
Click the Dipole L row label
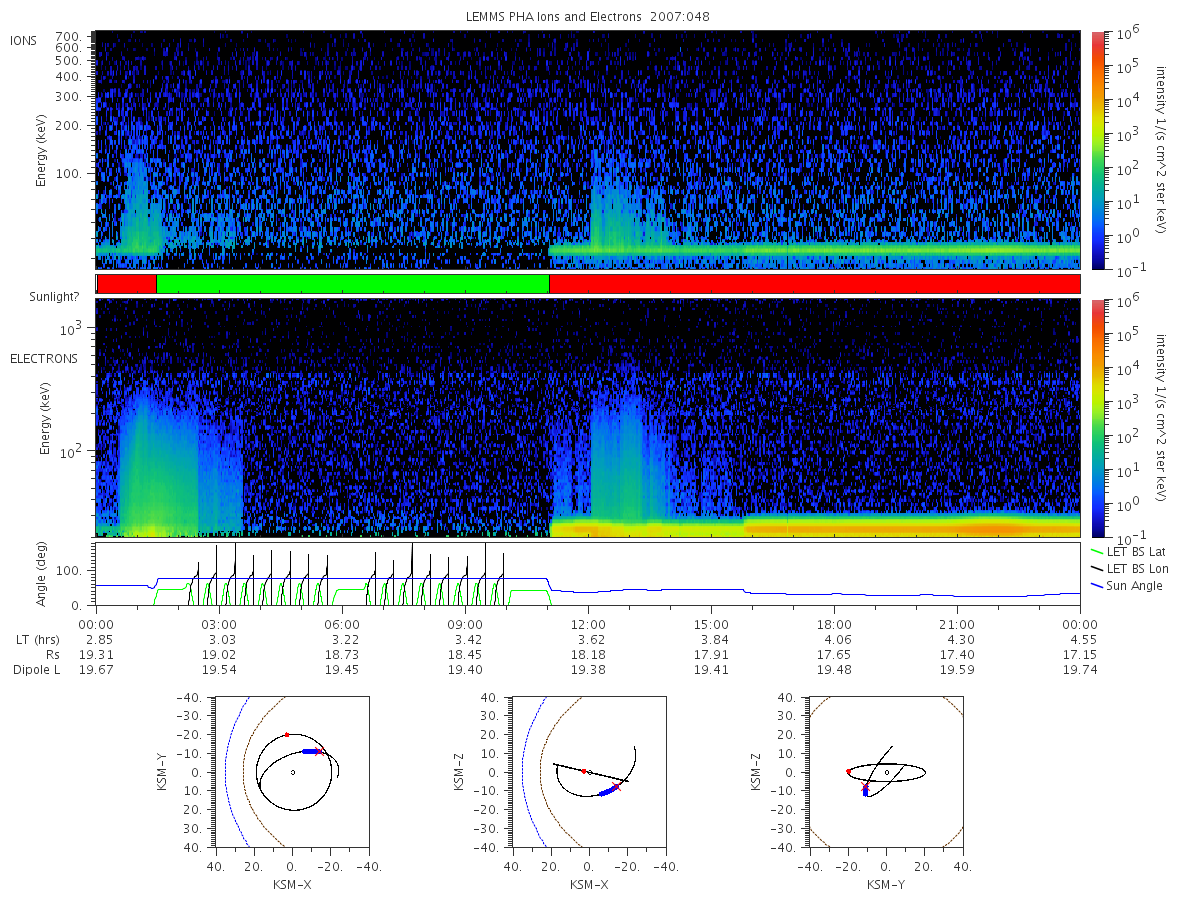click(x=36, y=670)
